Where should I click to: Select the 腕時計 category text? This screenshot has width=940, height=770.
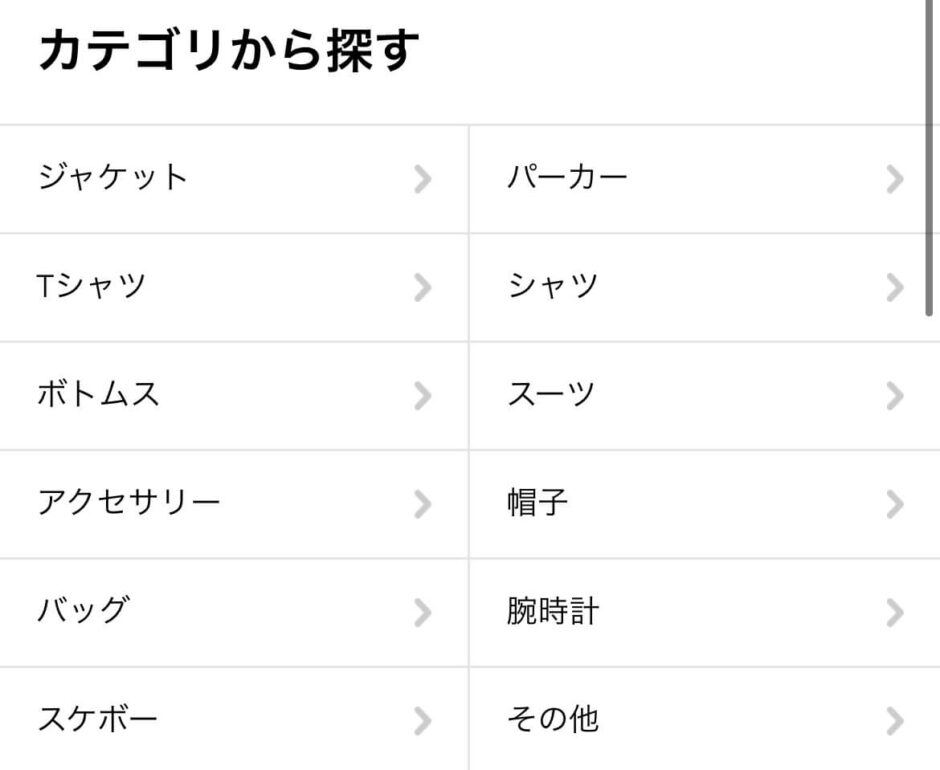(552, 611)
